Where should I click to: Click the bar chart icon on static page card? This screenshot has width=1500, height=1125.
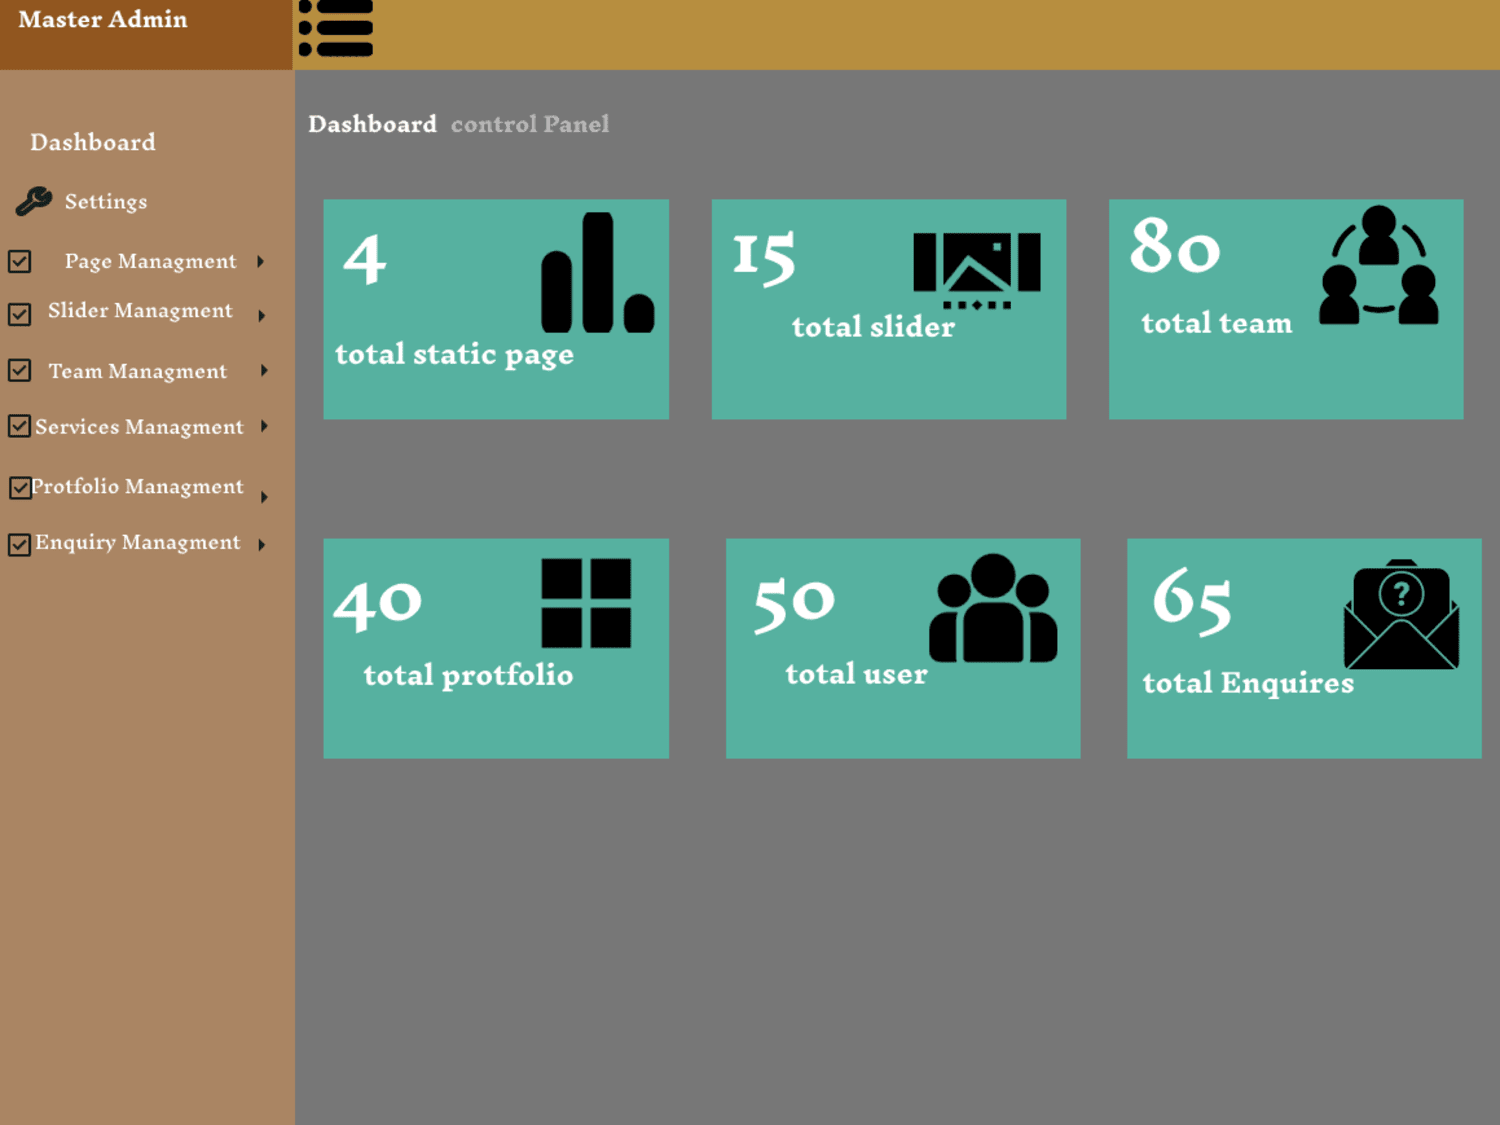598,272
